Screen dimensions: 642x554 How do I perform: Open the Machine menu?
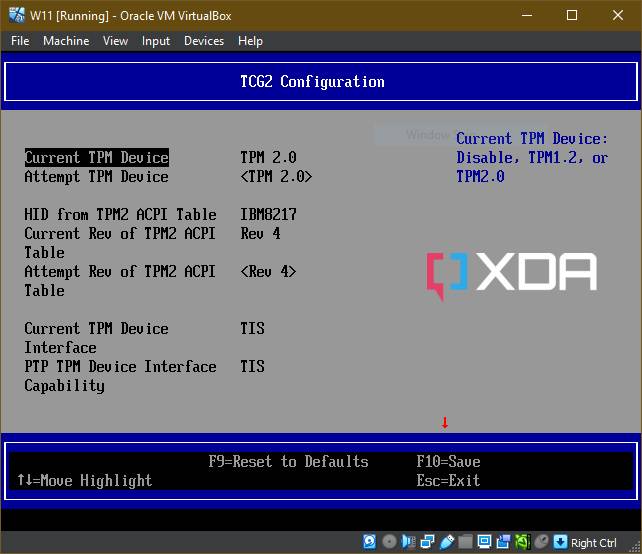click(66, 41)
